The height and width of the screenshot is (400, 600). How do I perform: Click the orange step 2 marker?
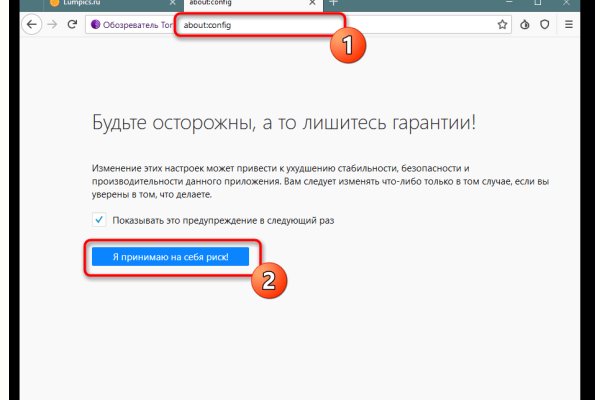pos(267,280)
